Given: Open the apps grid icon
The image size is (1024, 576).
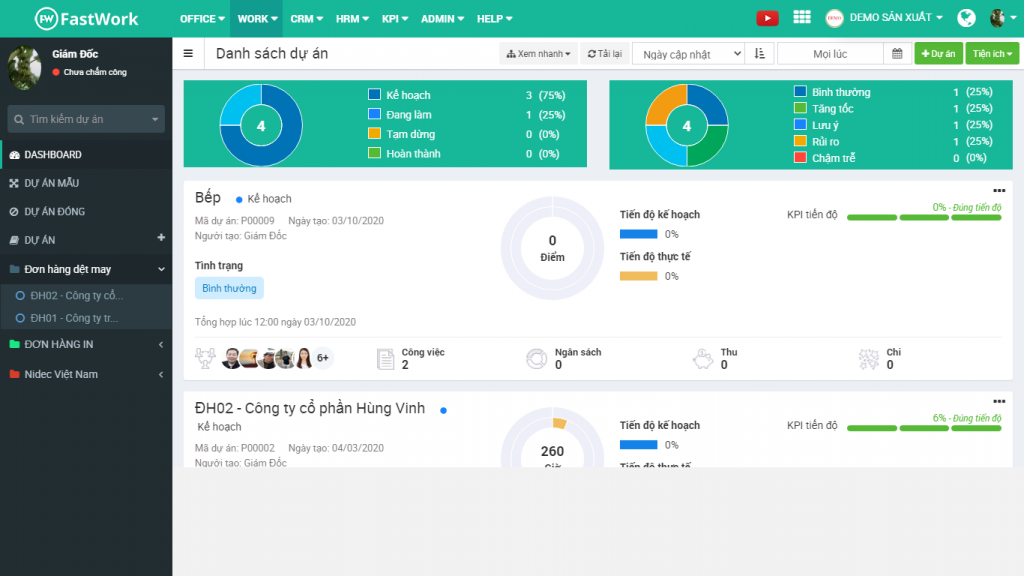Looking at the screenshot, I should point(802,18).
